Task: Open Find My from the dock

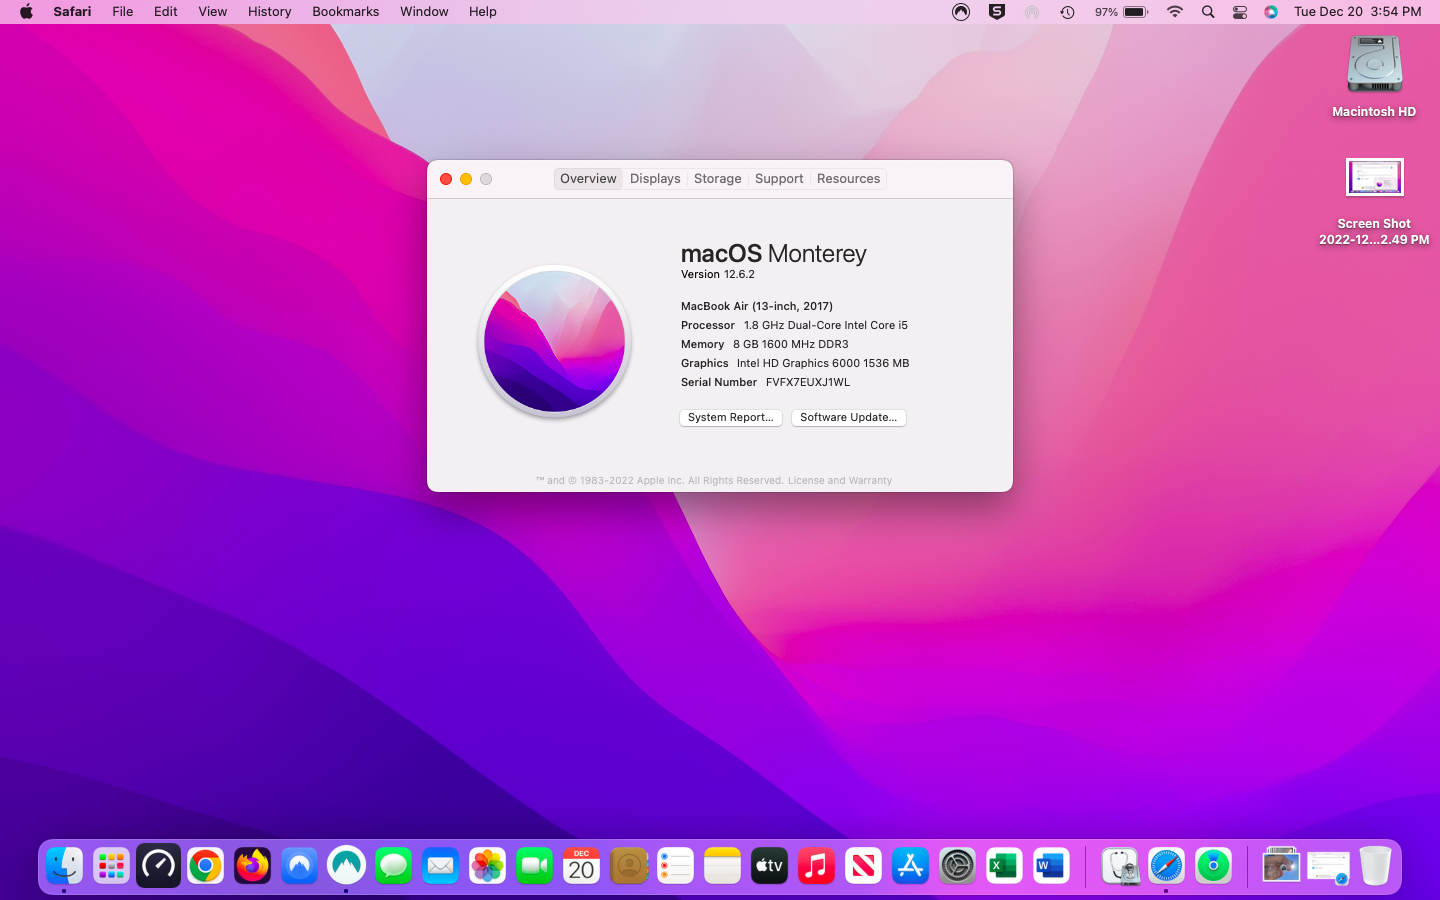Action: click(1213, 866)
